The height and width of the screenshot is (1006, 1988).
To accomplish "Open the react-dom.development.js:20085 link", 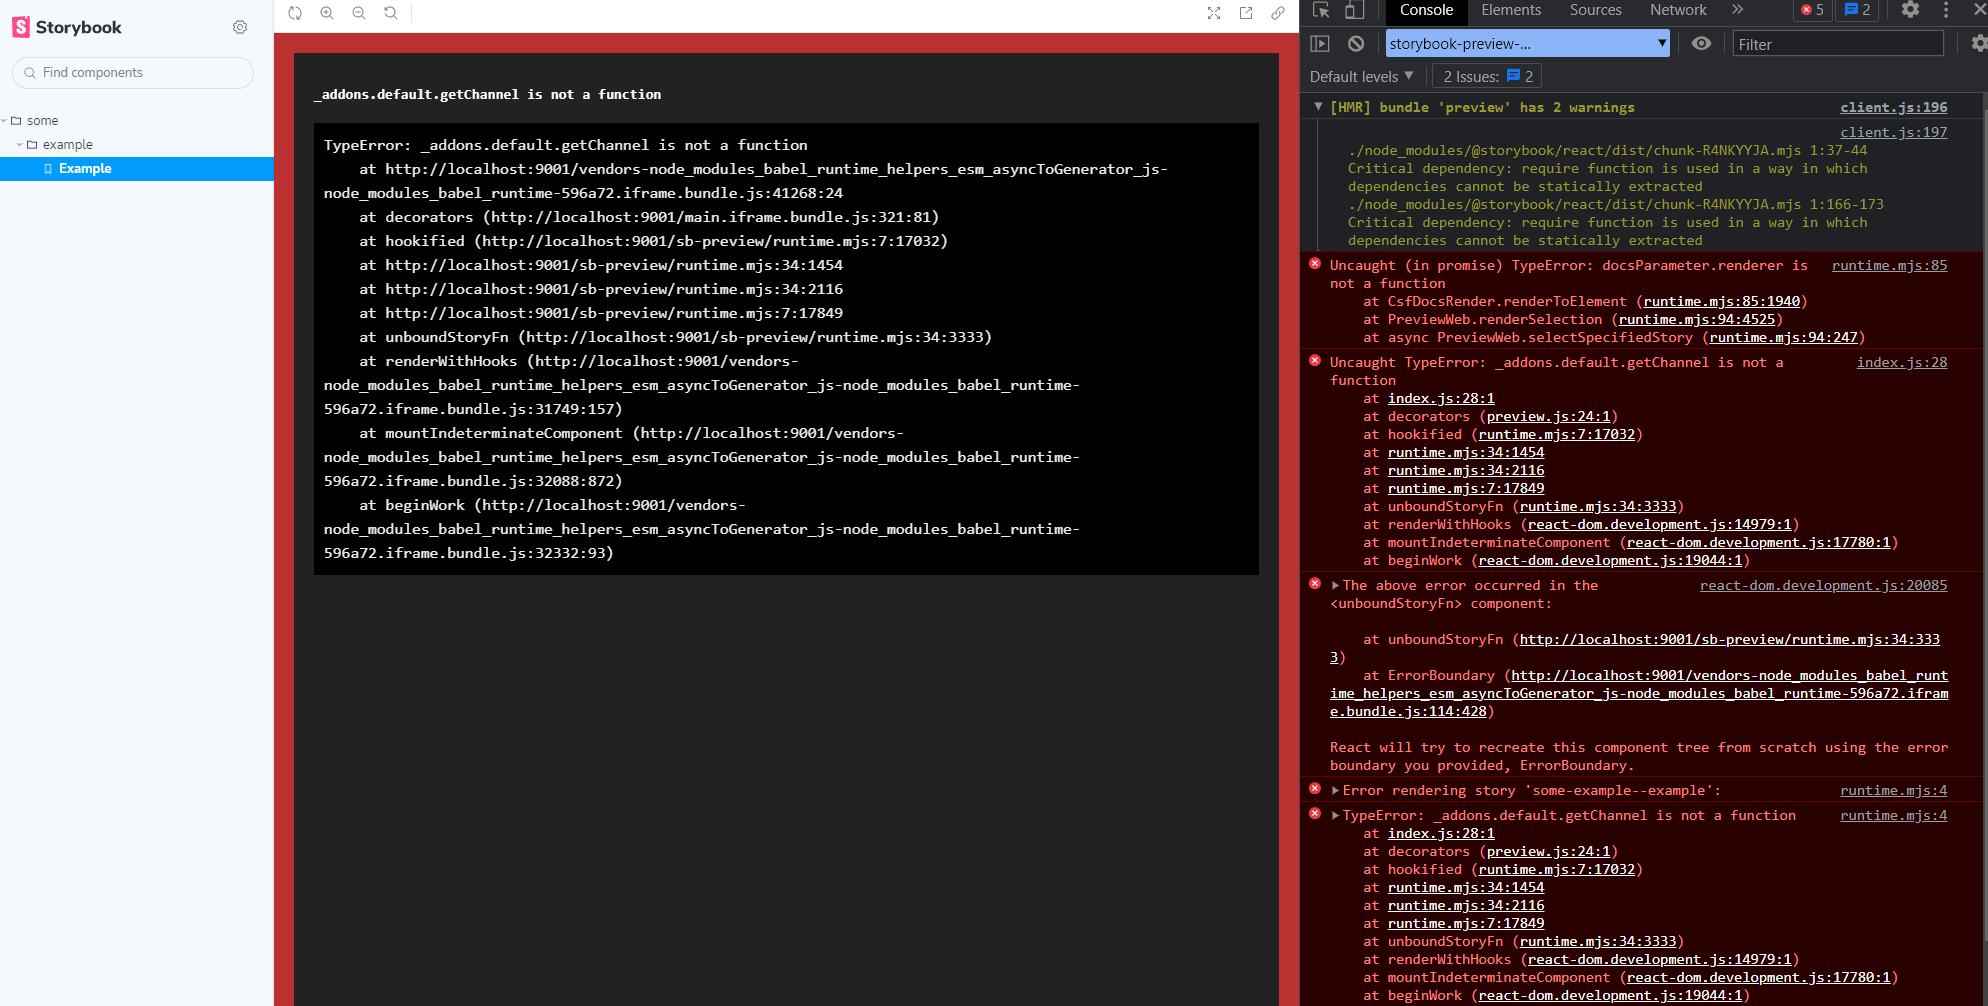I will click(x=1823, y=585).
